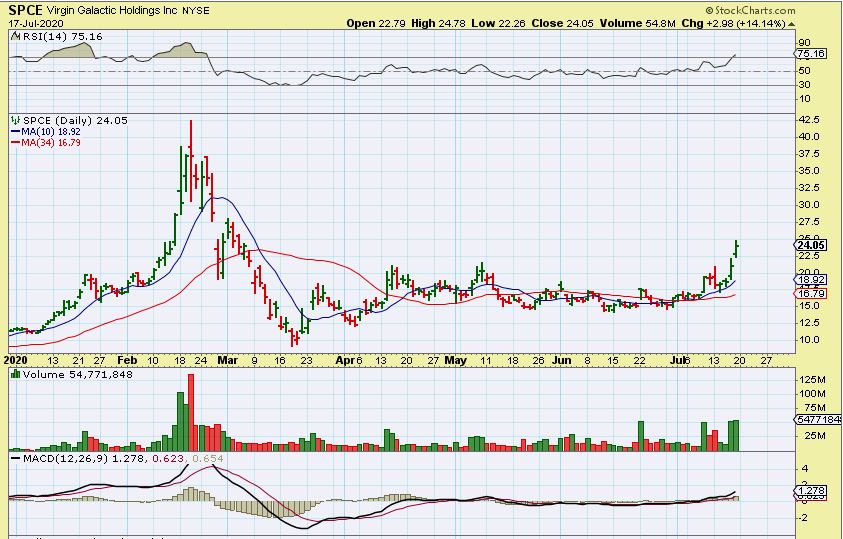Click the May label on the date axis
Image resolution: width=843 pixels, height=539 pixels.
tap(455, 360)
